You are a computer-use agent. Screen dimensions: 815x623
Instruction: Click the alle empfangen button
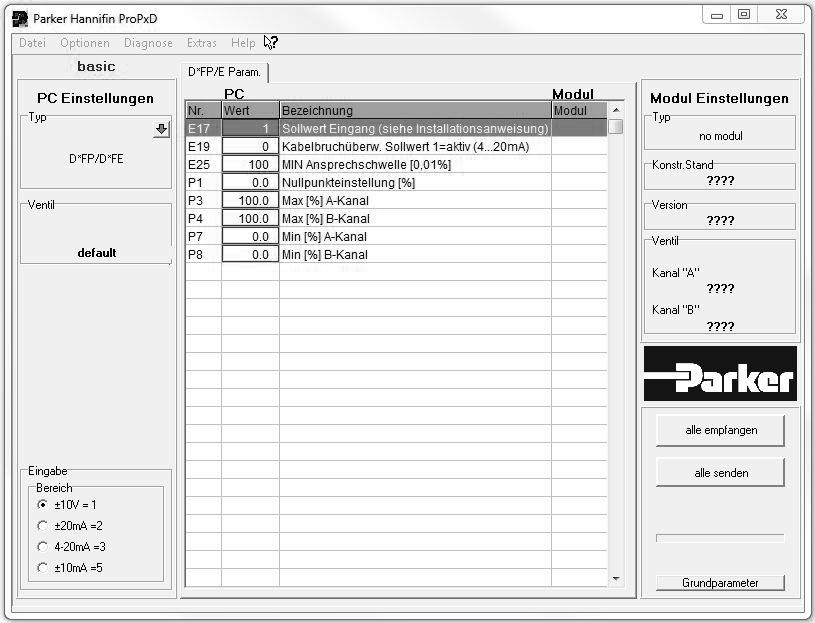(x=720, y=430)
